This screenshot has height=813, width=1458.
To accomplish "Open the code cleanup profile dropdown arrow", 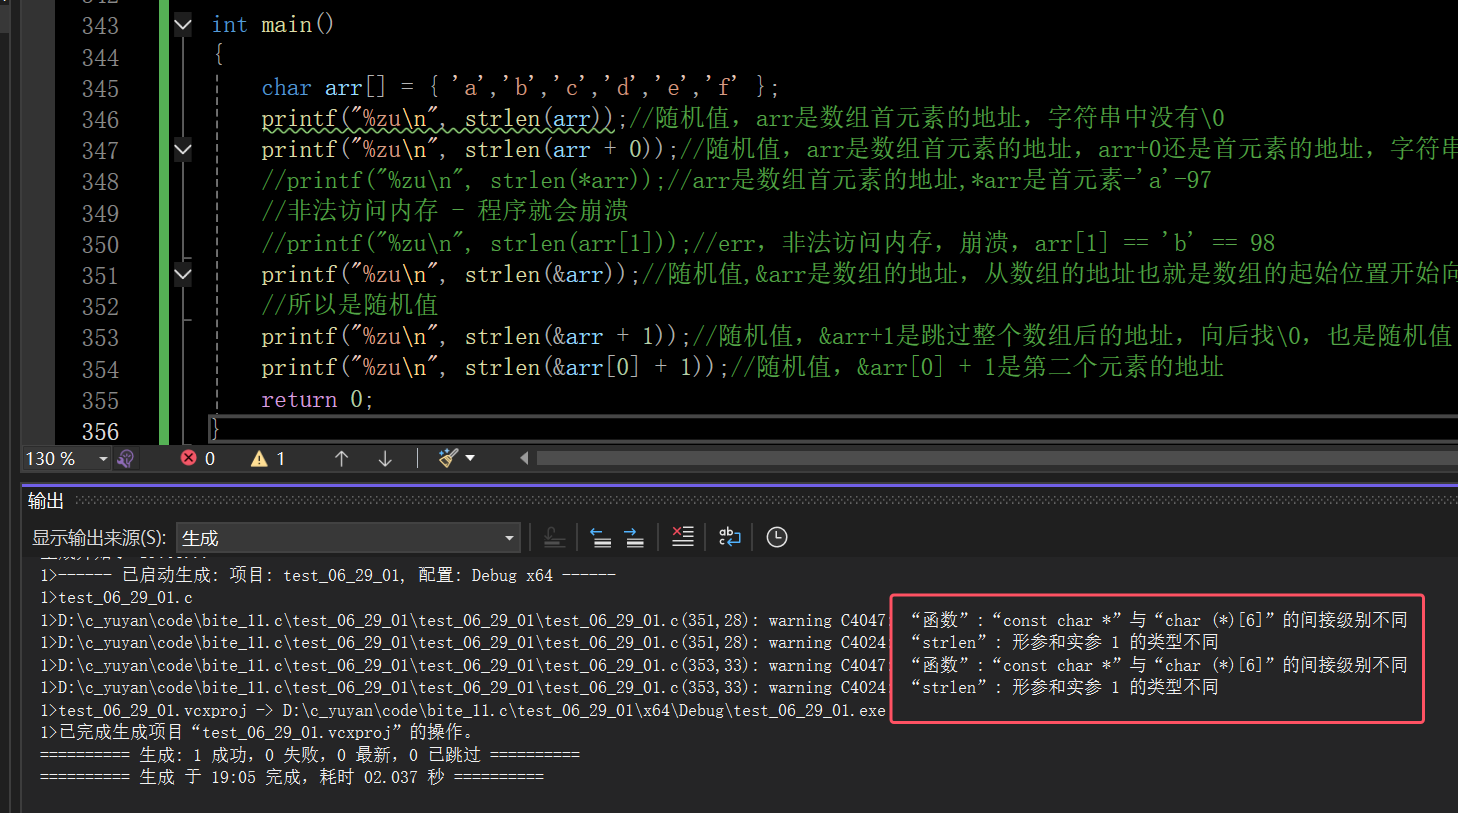I will coord(470,458).
